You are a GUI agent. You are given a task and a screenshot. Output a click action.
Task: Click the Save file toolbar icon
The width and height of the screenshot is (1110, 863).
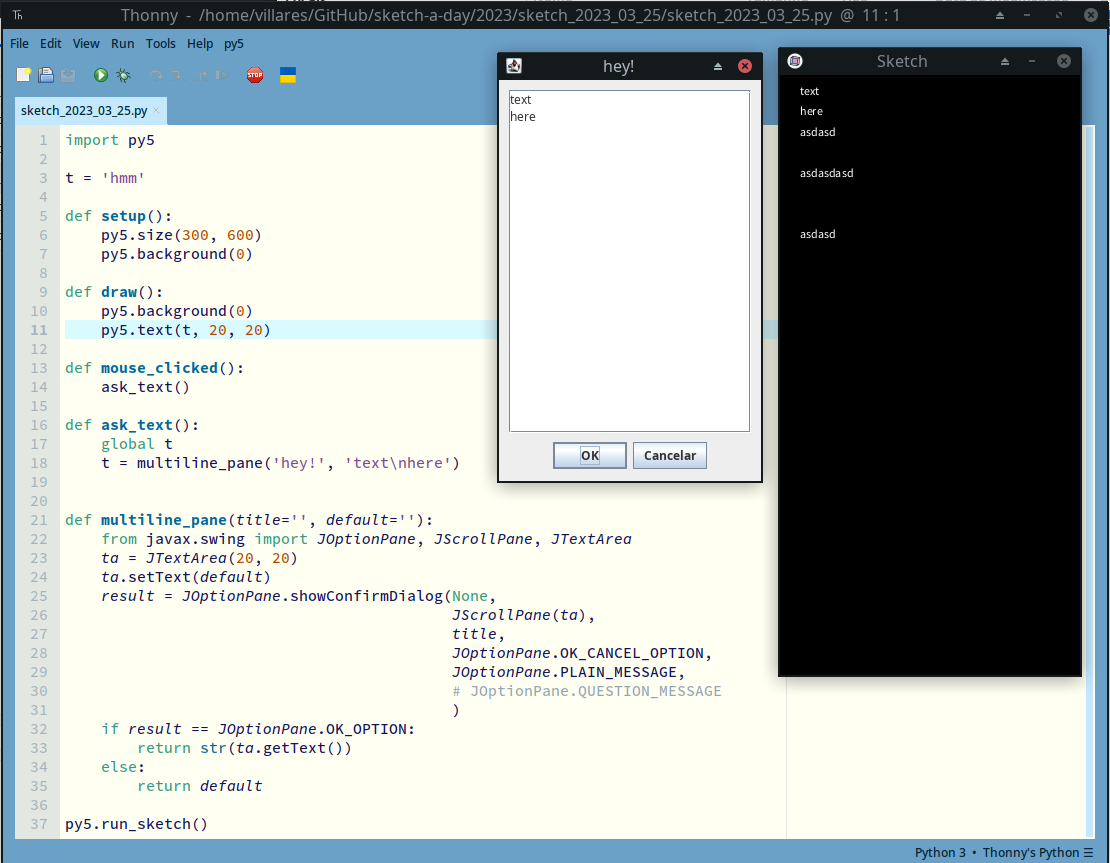[x=68, y=75]
